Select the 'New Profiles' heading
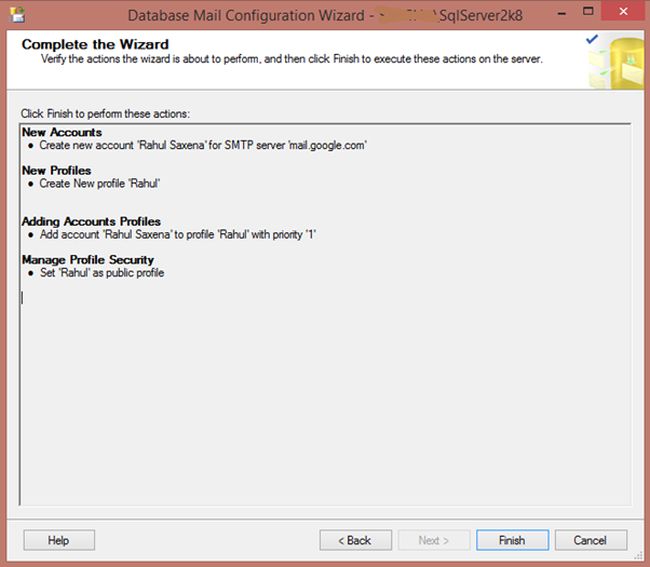This screenshot has height=567, width=650. 56,171
